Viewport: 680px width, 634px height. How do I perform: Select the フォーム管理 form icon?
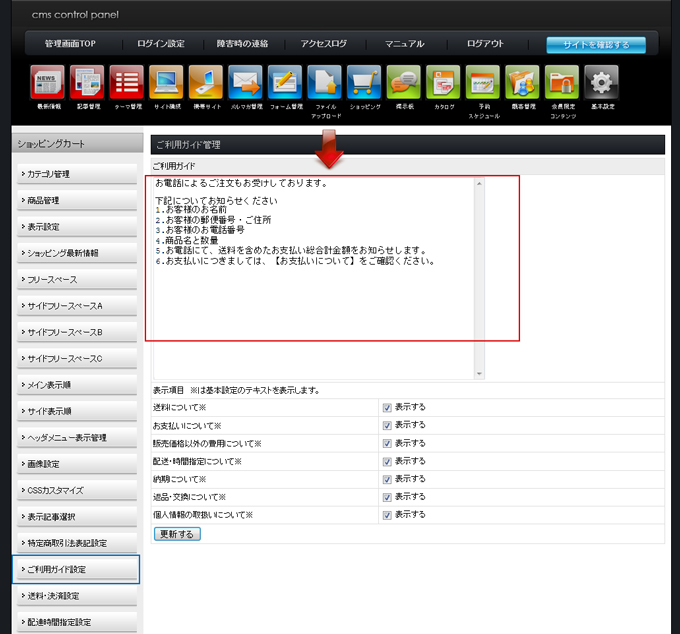[x=285, y=83]
